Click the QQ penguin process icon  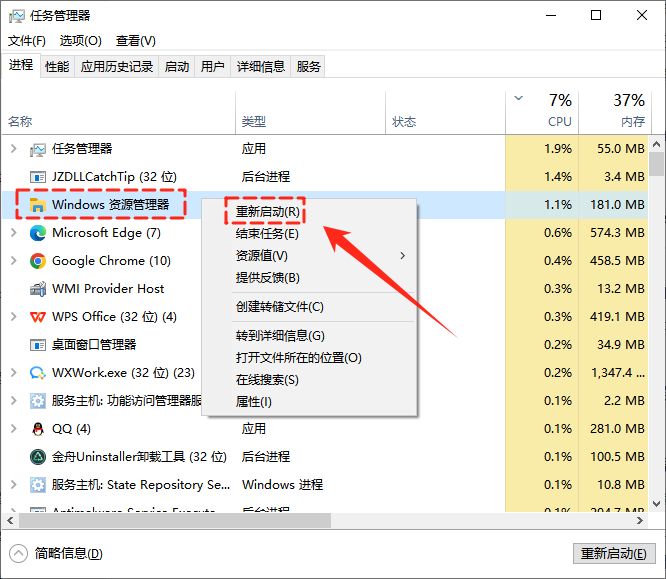point(38,429)
